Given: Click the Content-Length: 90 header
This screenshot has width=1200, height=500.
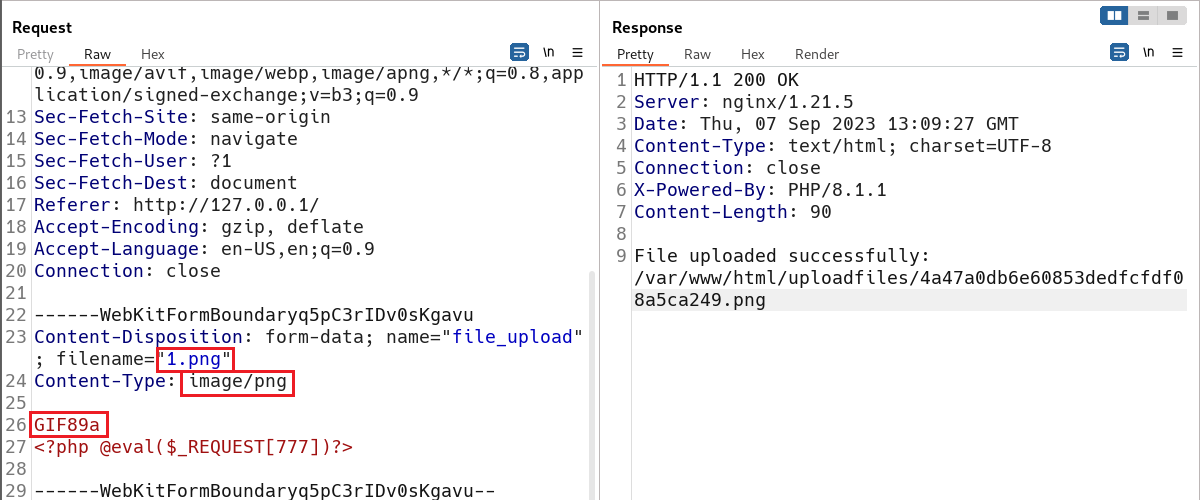Looking at the screenshot, I should 733,212.
